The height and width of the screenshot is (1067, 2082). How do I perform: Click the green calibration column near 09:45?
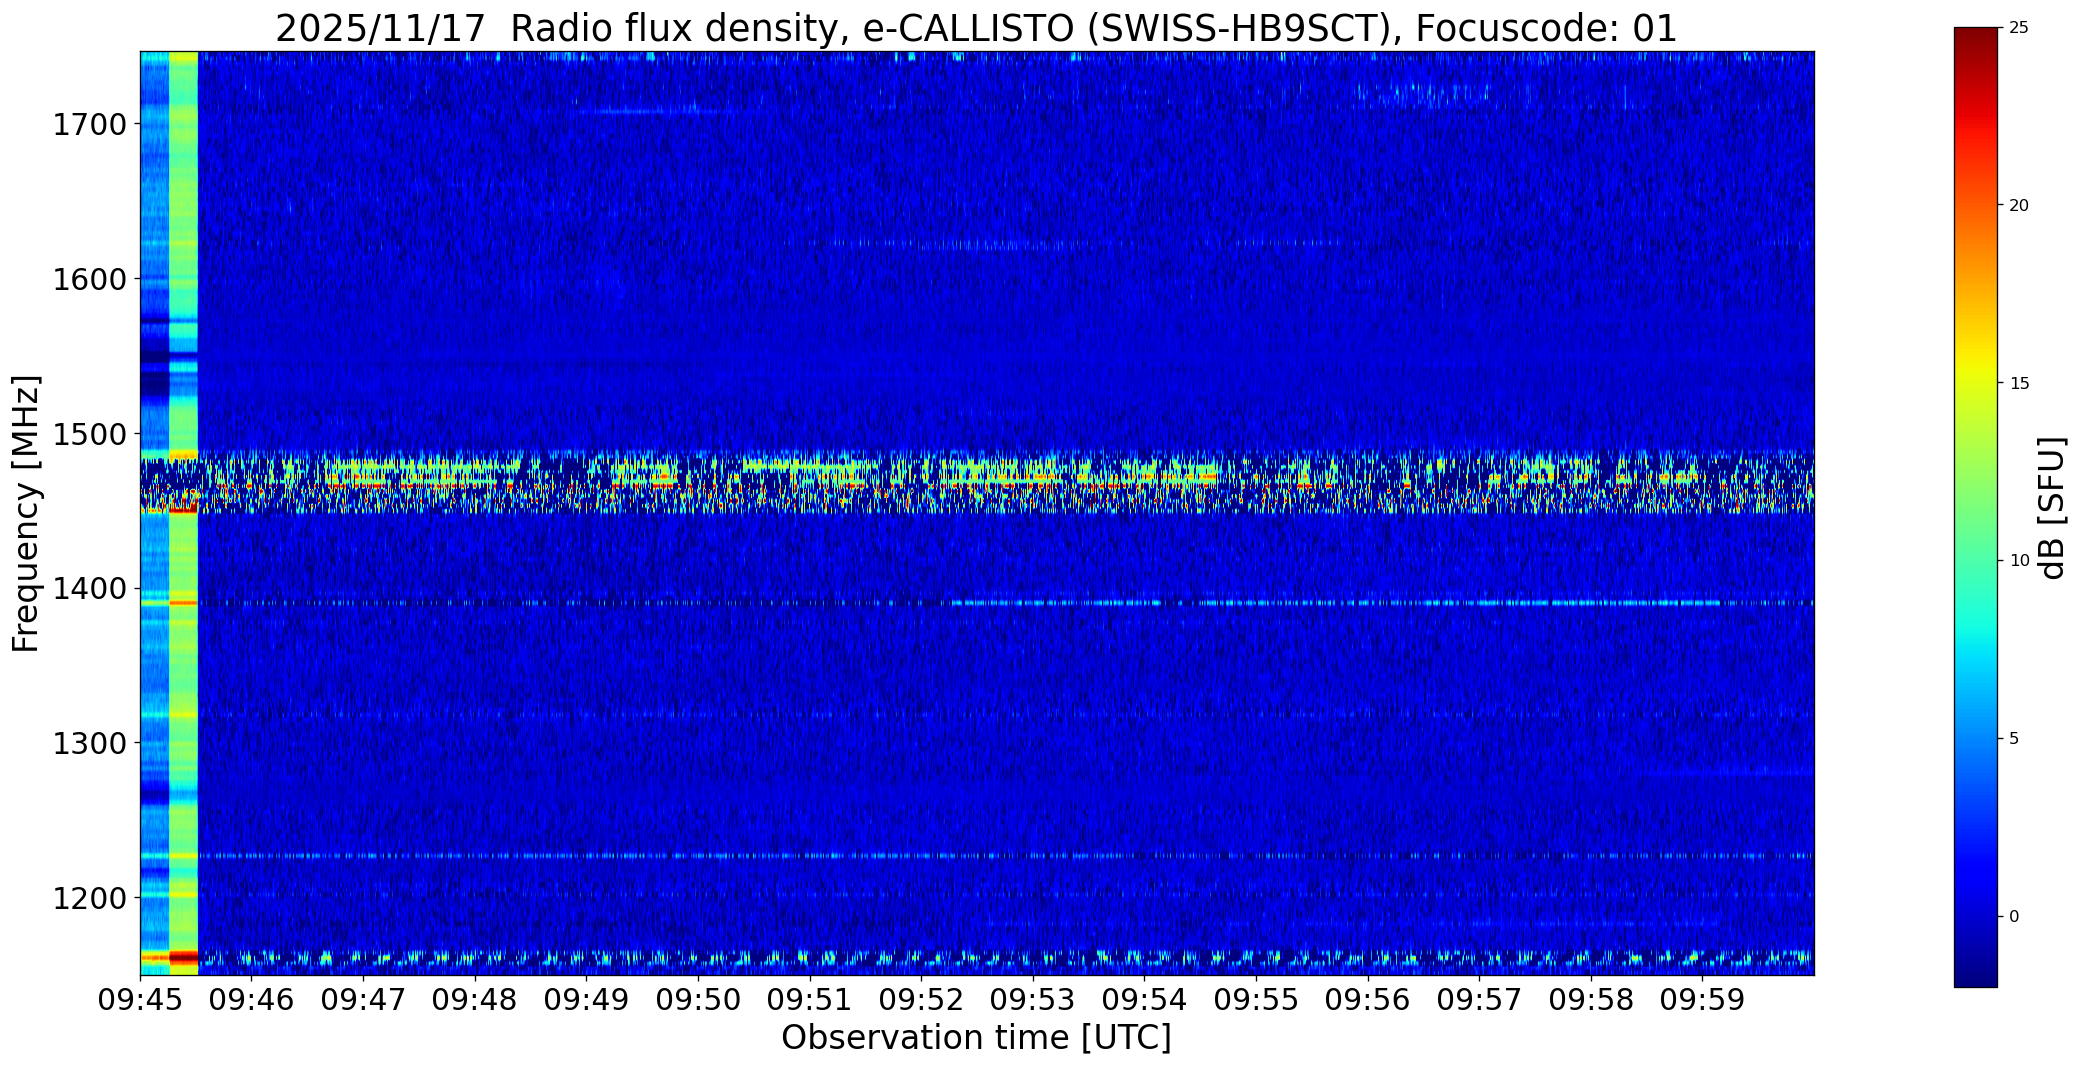(183, 513)
